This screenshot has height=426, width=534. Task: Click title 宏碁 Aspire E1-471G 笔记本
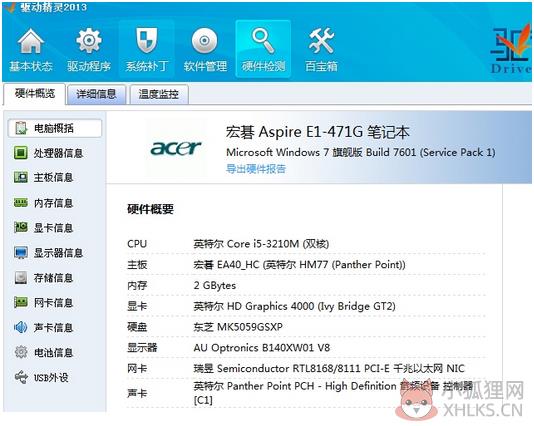[x=317, y=132]
